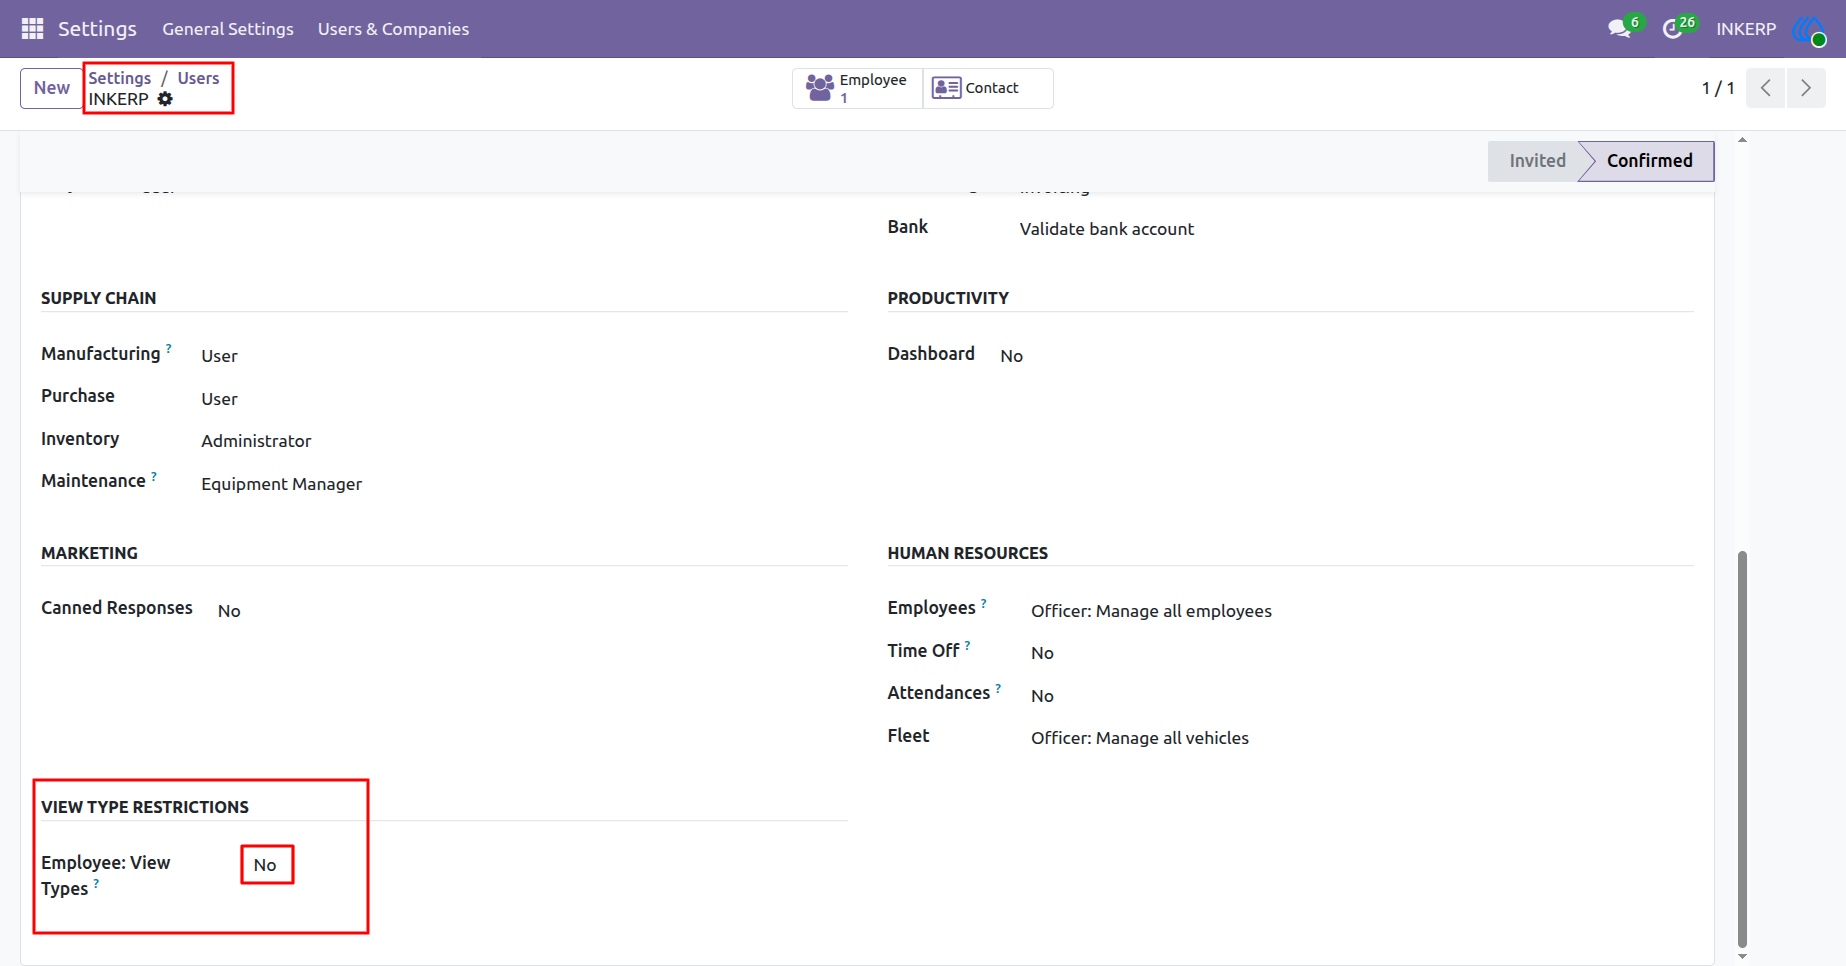Show help tooltip for Employees

point(983,603)
